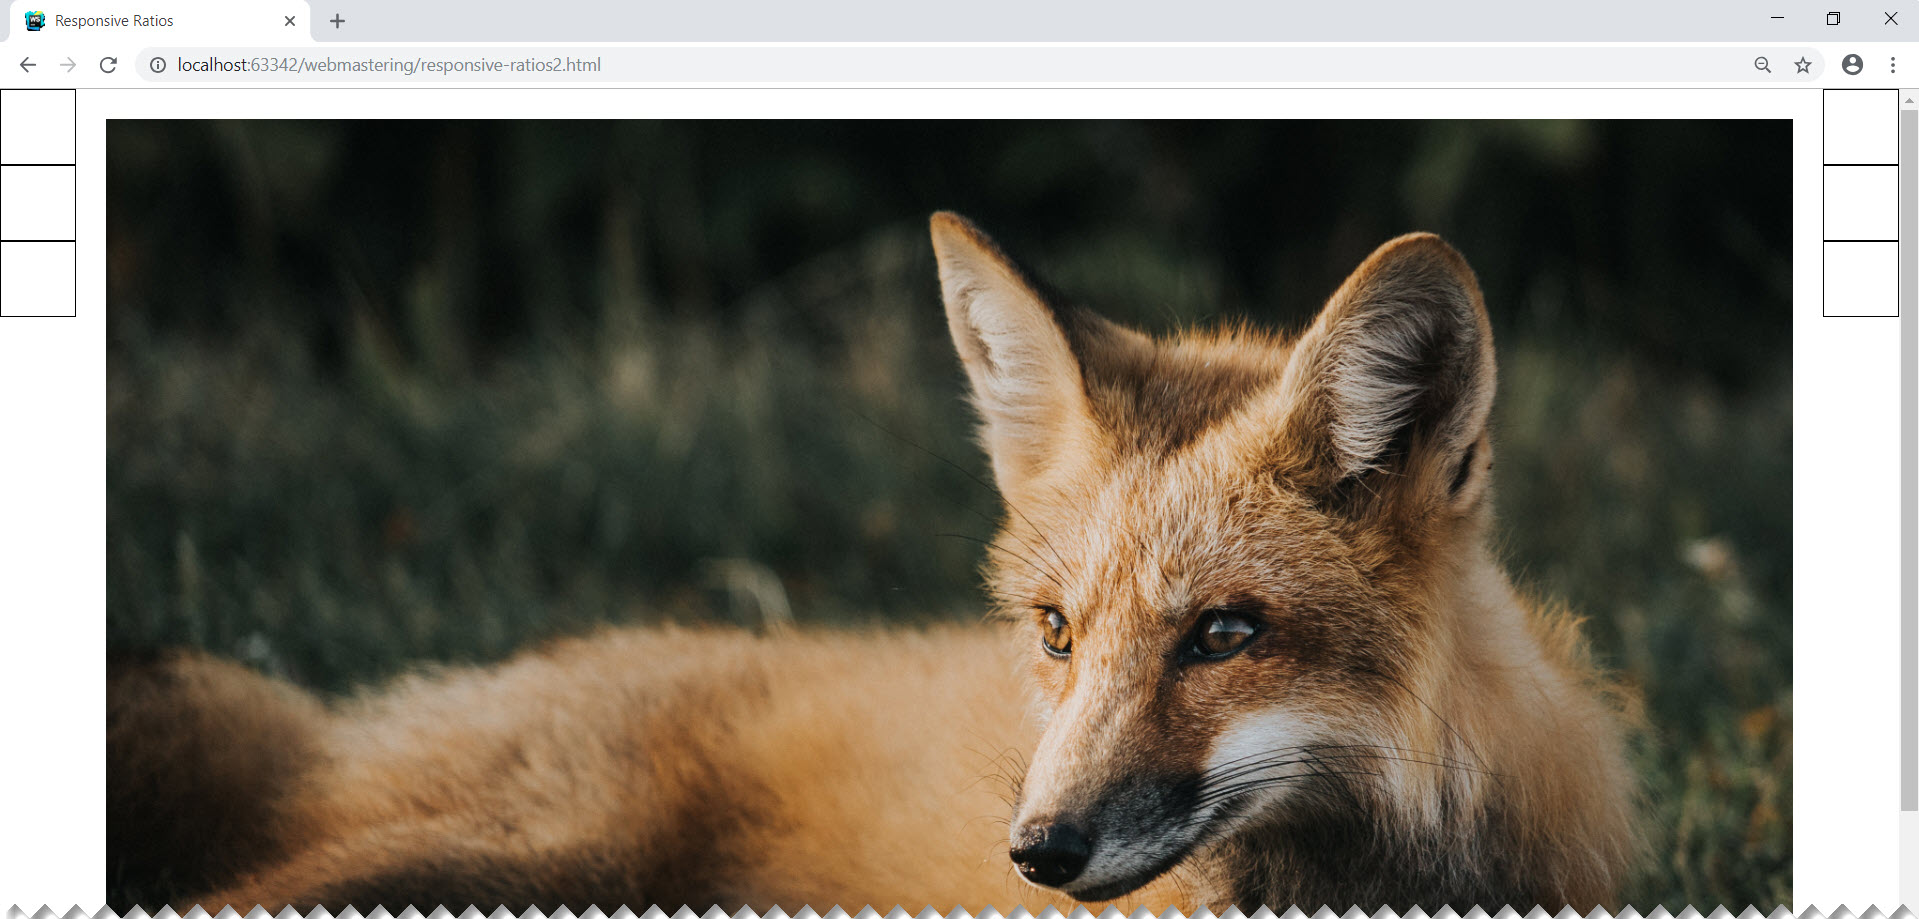Click the middle-left white placeholder box
This screenshot has width=1919, height=919.
tap(37, 203)
